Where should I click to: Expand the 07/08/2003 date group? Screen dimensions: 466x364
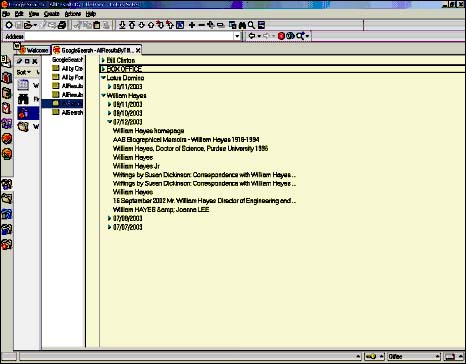(110, 218)
